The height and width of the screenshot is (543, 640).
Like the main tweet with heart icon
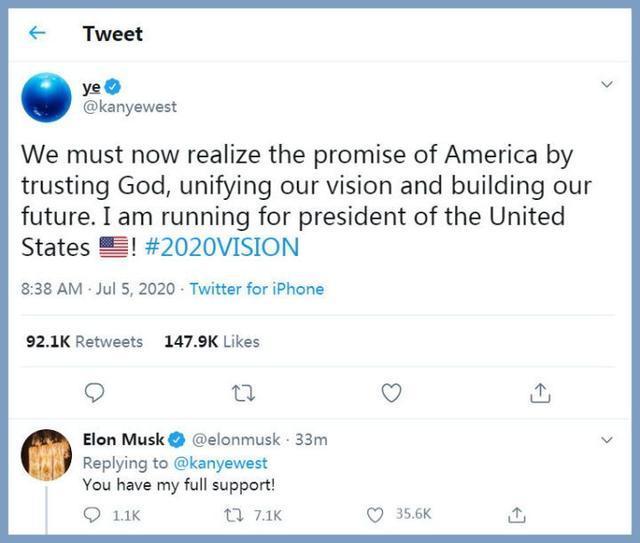pos(391,393)
